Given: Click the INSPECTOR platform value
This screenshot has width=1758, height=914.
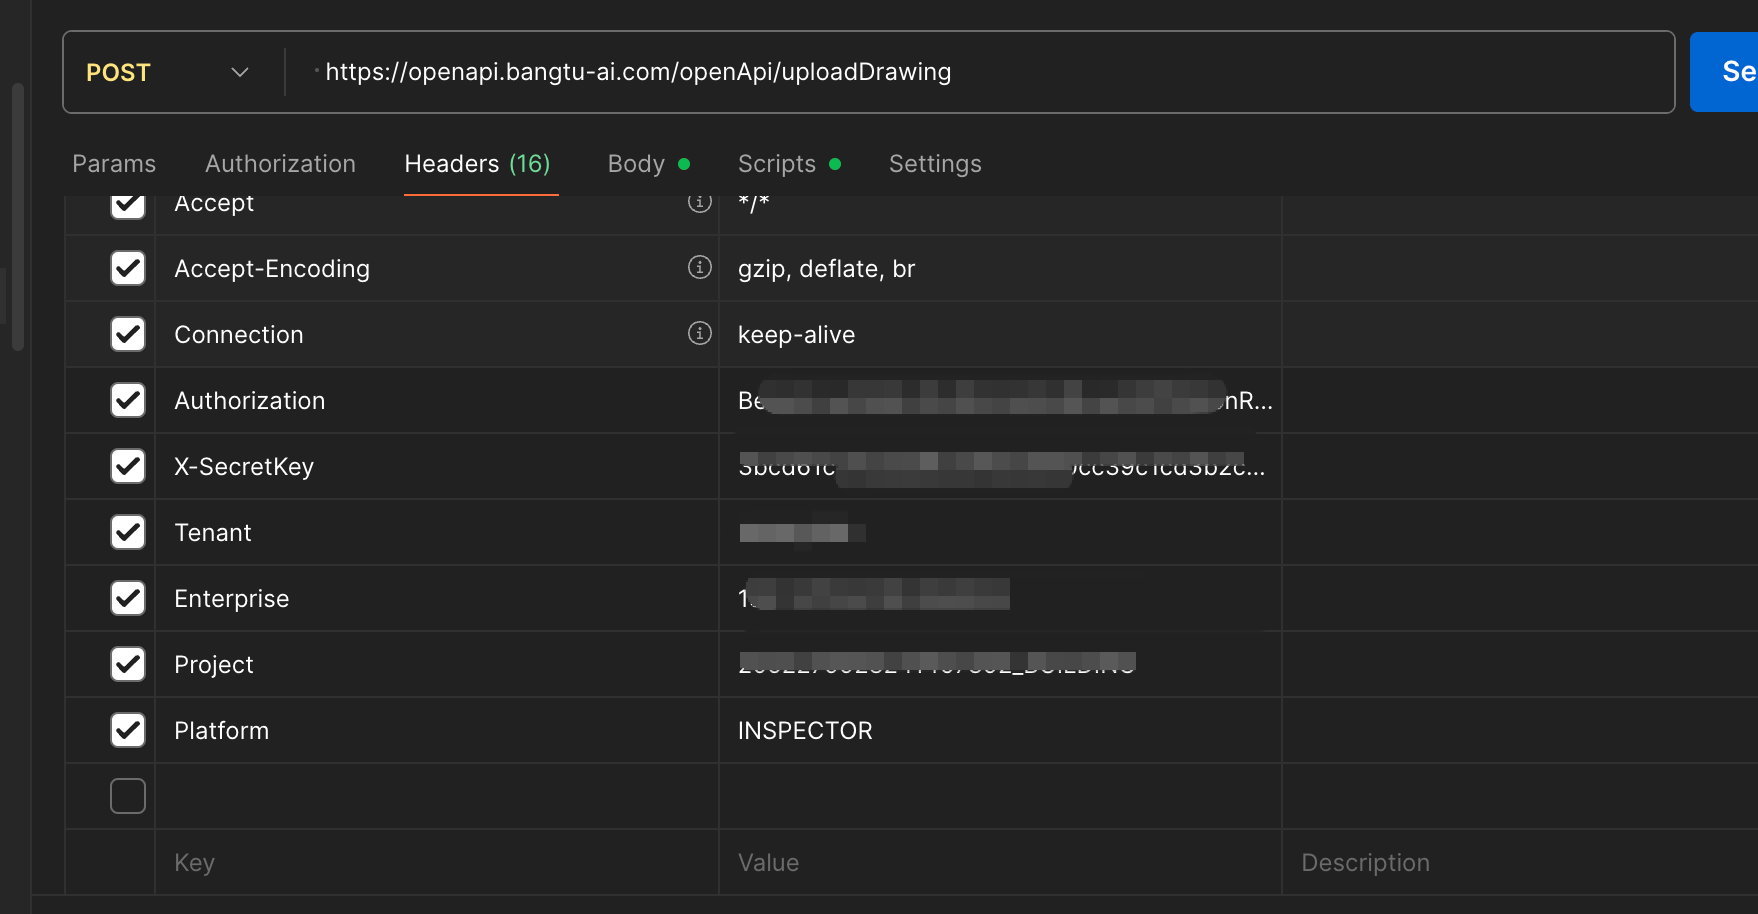Looking at the screenshot, I should [805, 731].
